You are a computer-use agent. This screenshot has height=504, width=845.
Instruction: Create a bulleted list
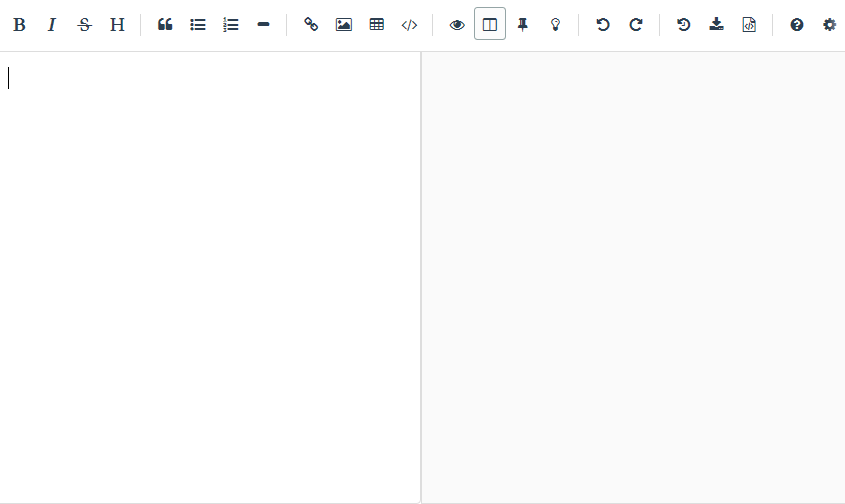point(198,25)
